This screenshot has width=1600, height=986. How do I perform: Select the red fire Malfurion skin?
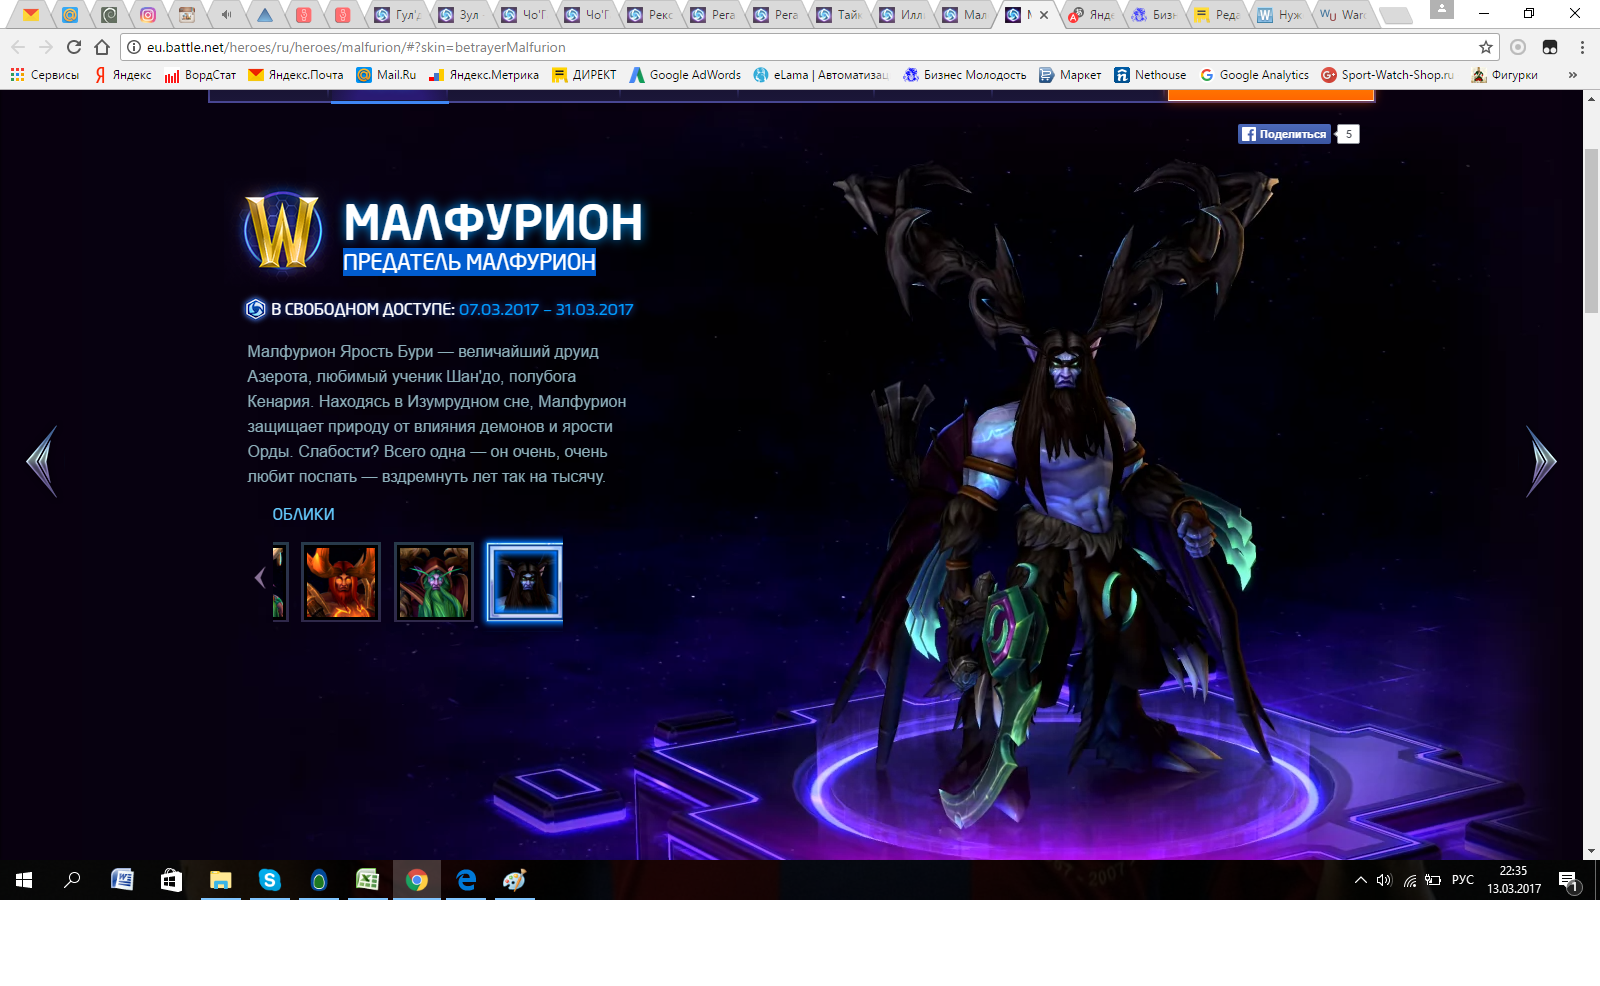coord(341,582)
